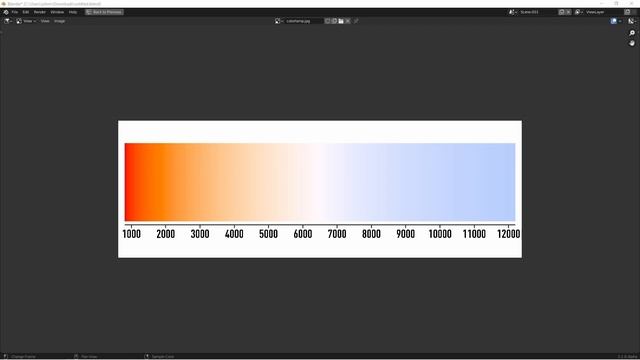This screenshot has height=360, width=640.
Task: Open the view layer browse dropdown
Action: [579, 12]
